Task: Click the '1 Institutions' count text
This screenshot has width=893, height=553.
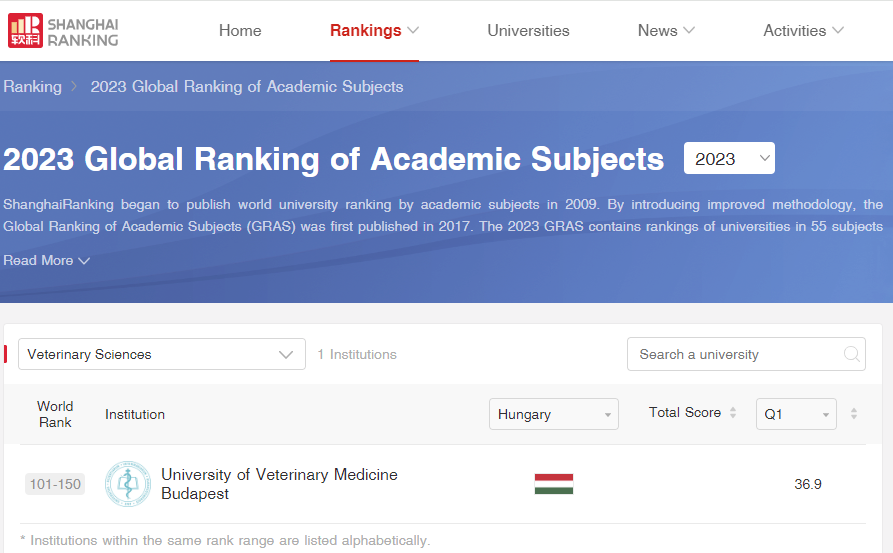Action: 357,354
